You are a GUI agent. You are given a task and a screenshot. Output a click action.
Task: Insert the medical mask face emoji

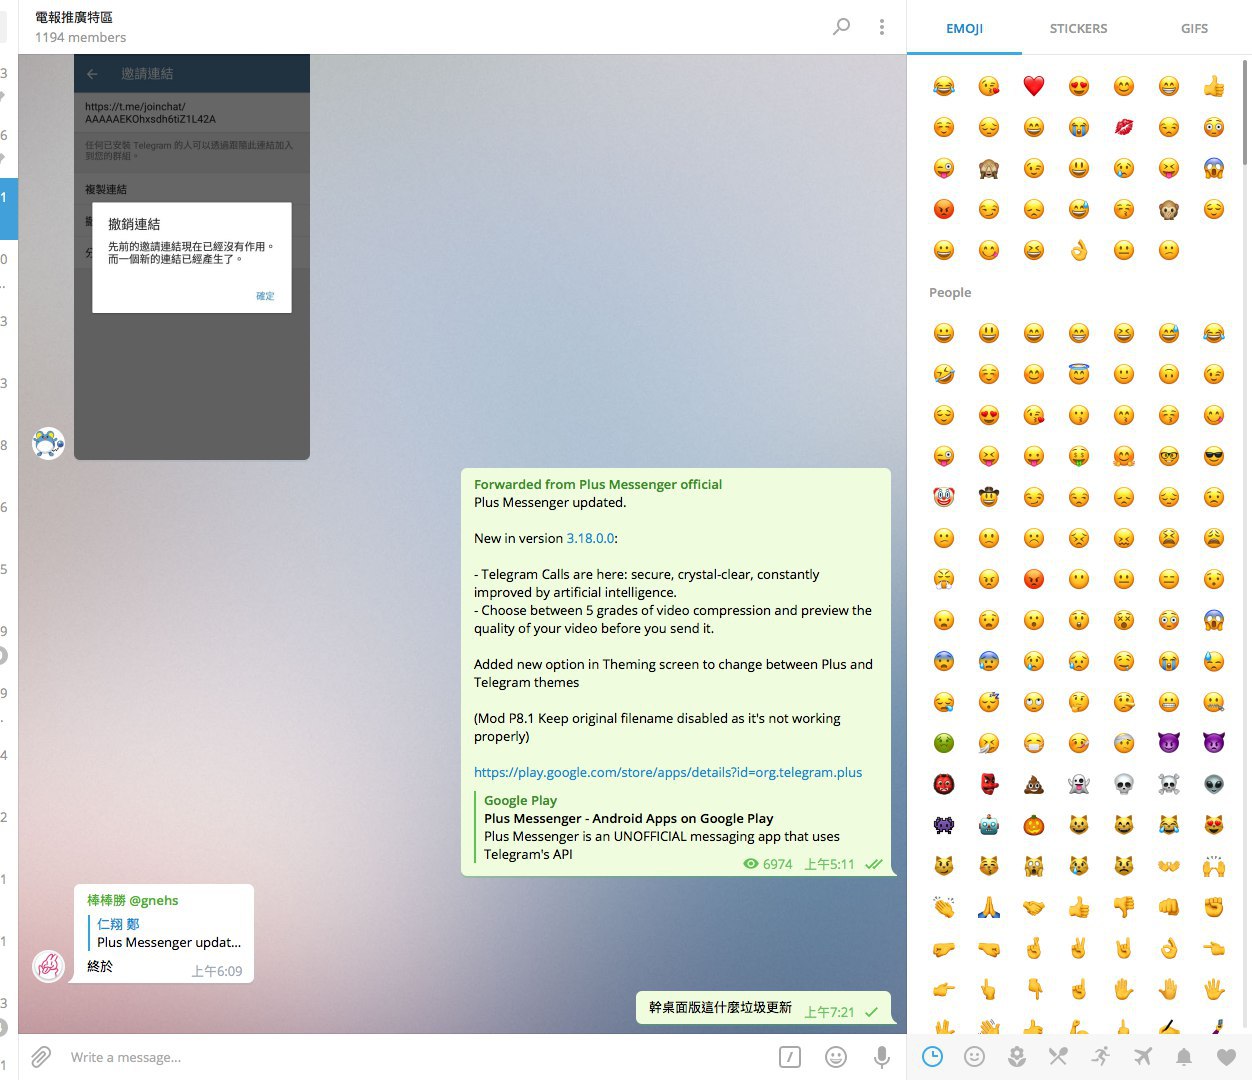click(1034, 743)
